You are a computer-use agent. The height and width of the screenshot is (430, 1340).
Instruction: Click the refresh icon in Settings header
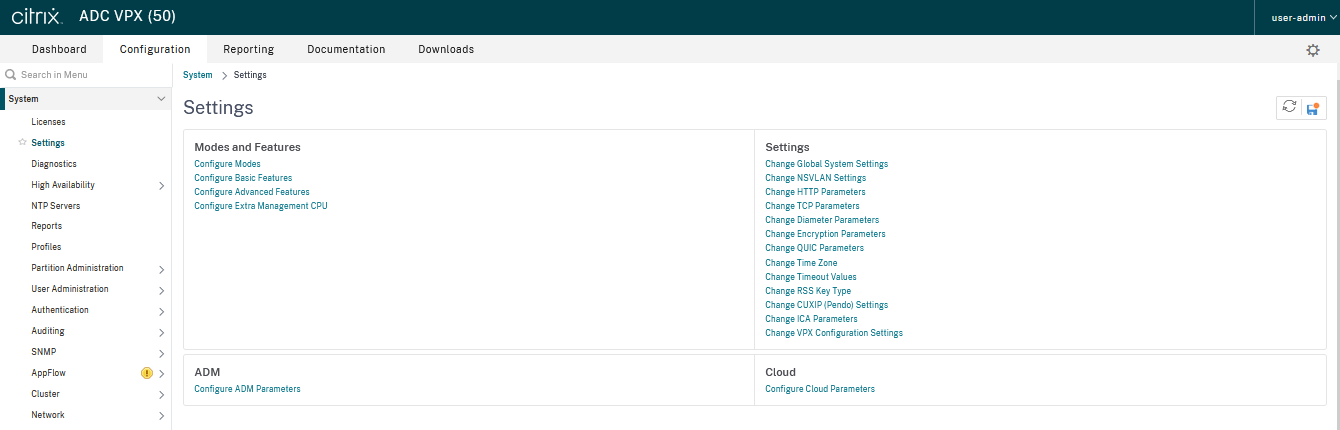[x=1289, y=108]
